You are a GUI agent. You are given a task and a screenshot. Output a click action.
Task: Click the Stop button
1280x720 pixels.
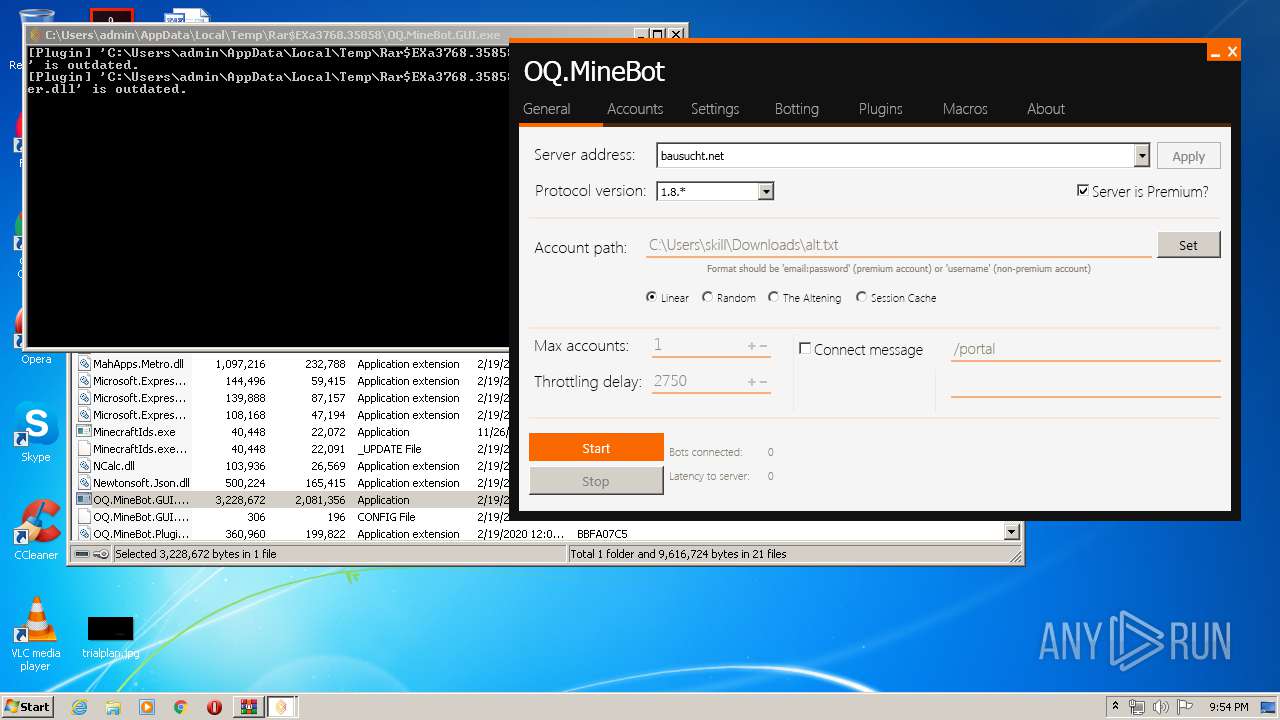click(x=596, y=481)
